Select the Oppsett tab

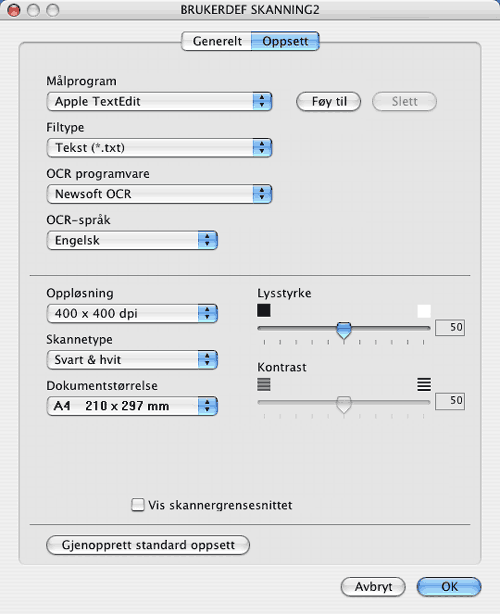click(x=285, y=41)
